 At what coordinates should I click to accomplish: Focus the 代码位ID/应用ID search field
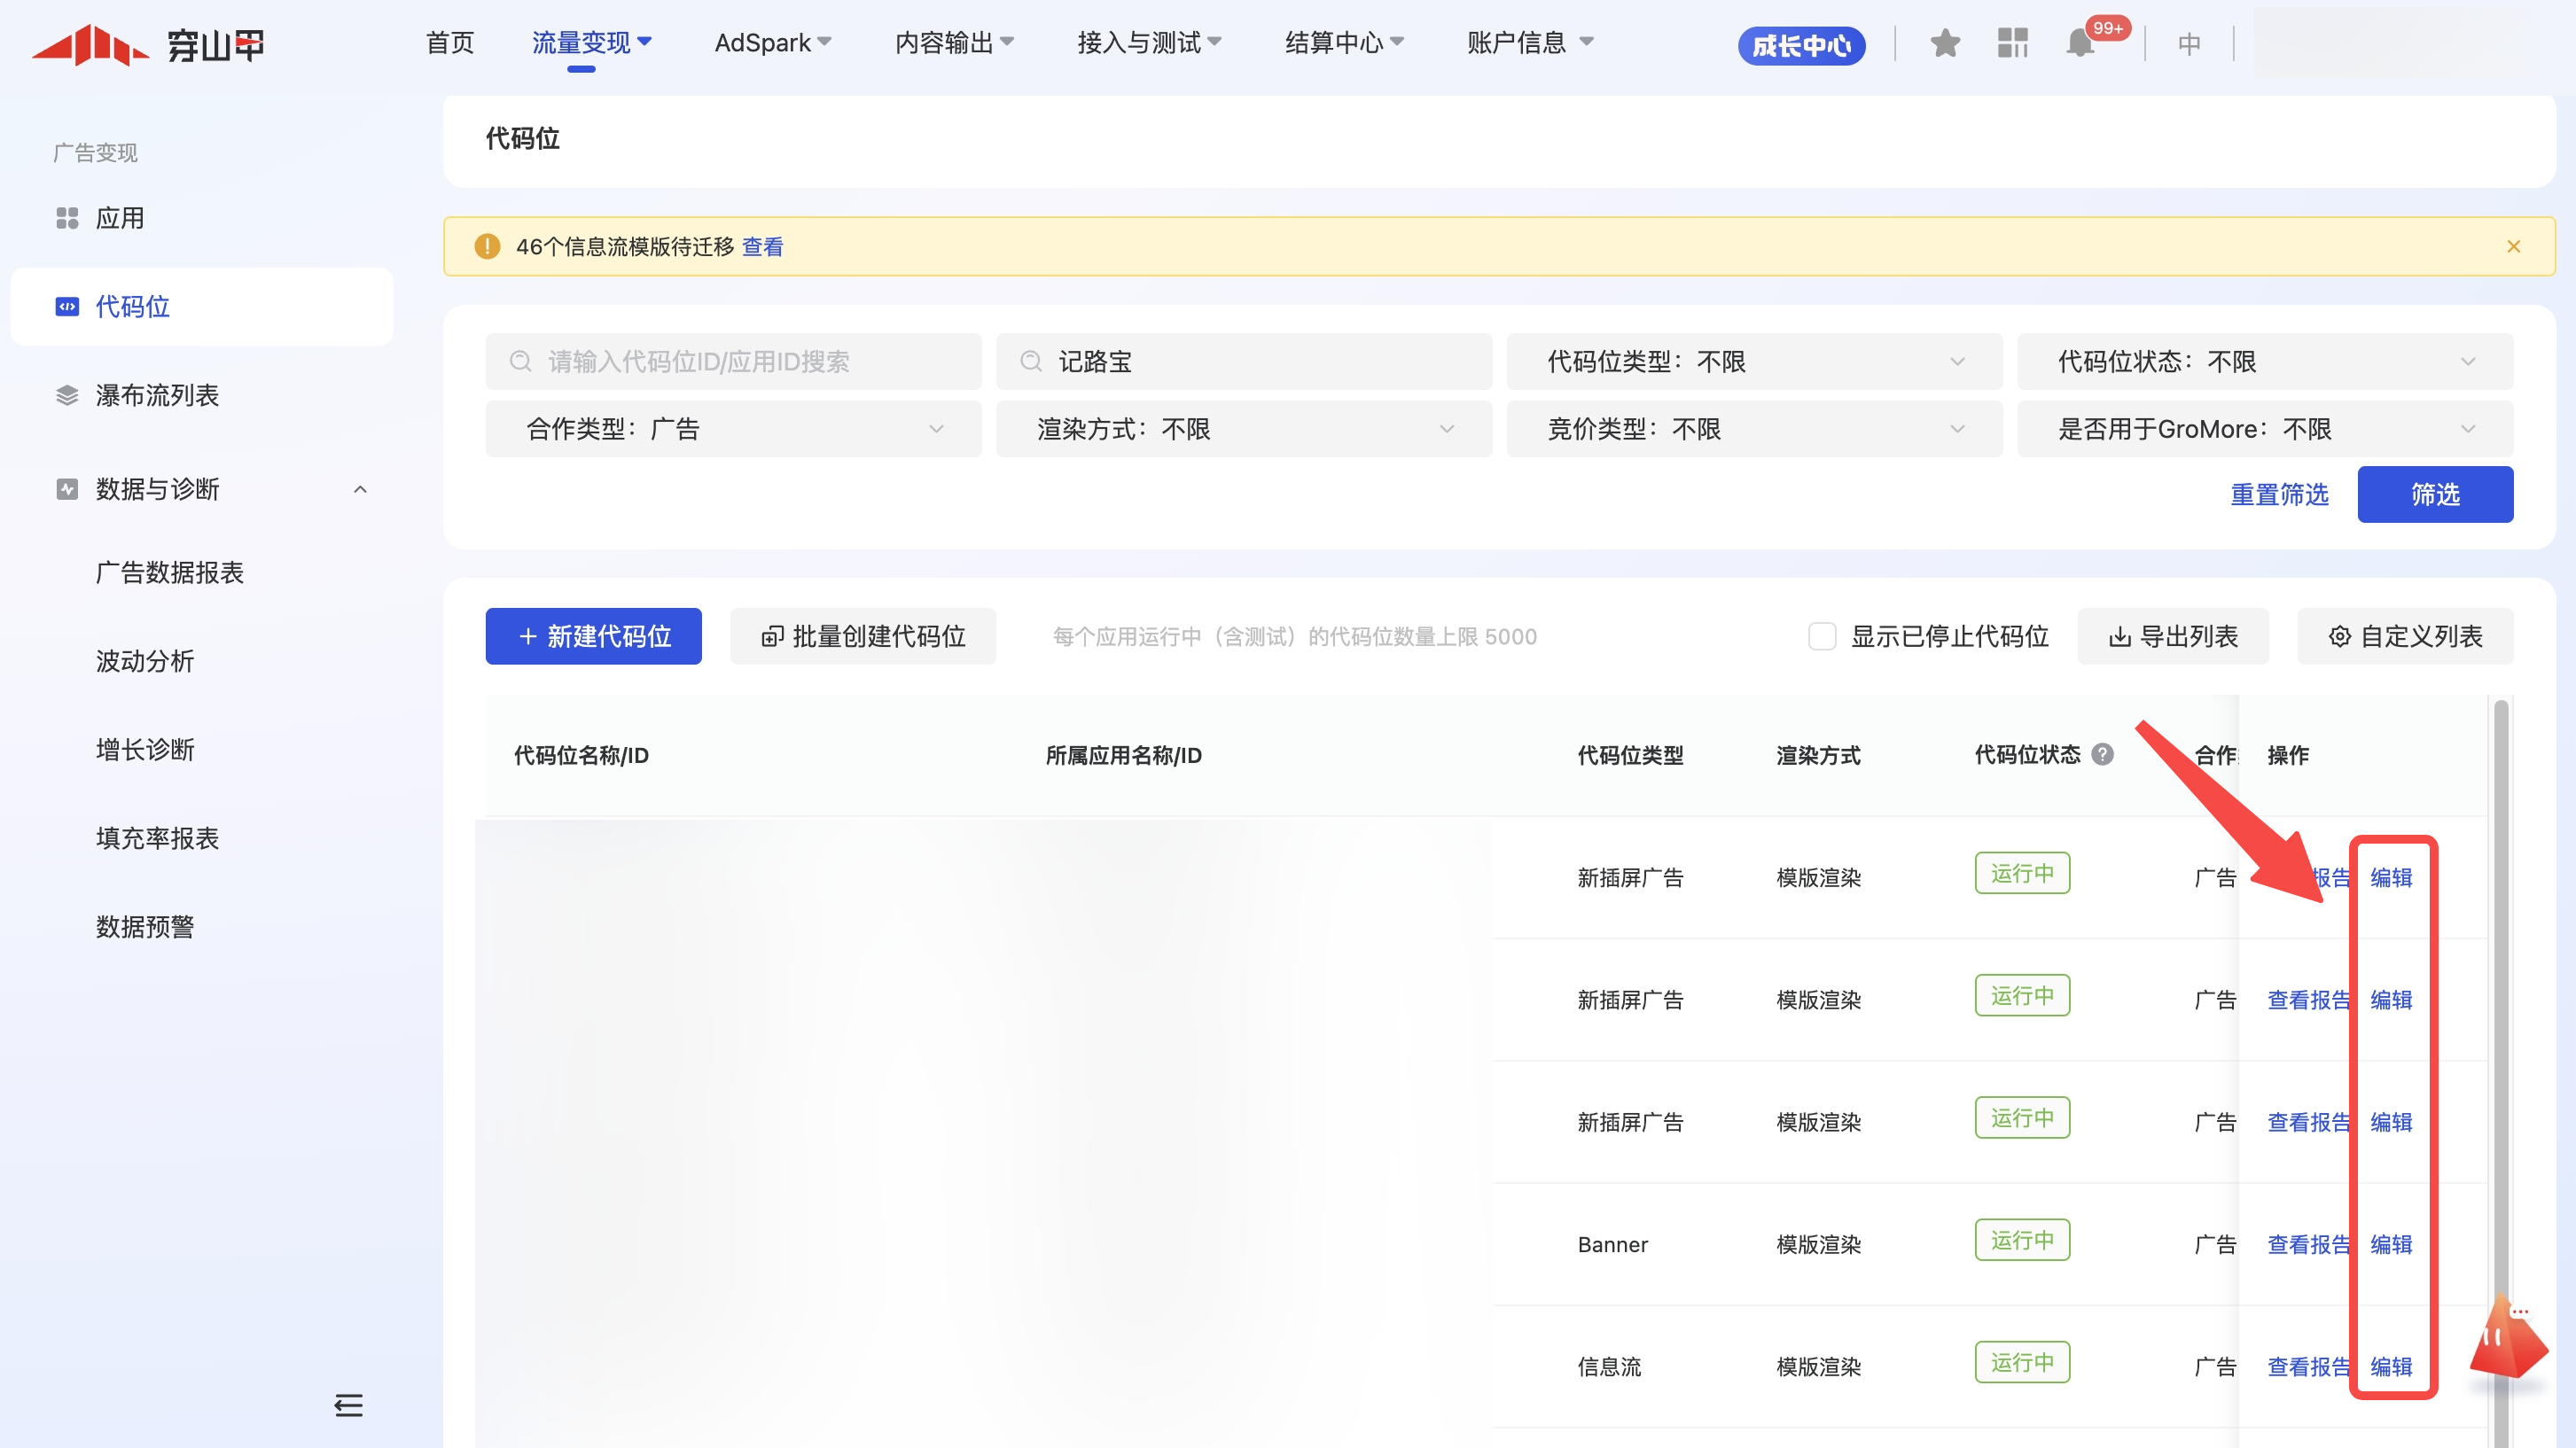[x=733, y=362]
